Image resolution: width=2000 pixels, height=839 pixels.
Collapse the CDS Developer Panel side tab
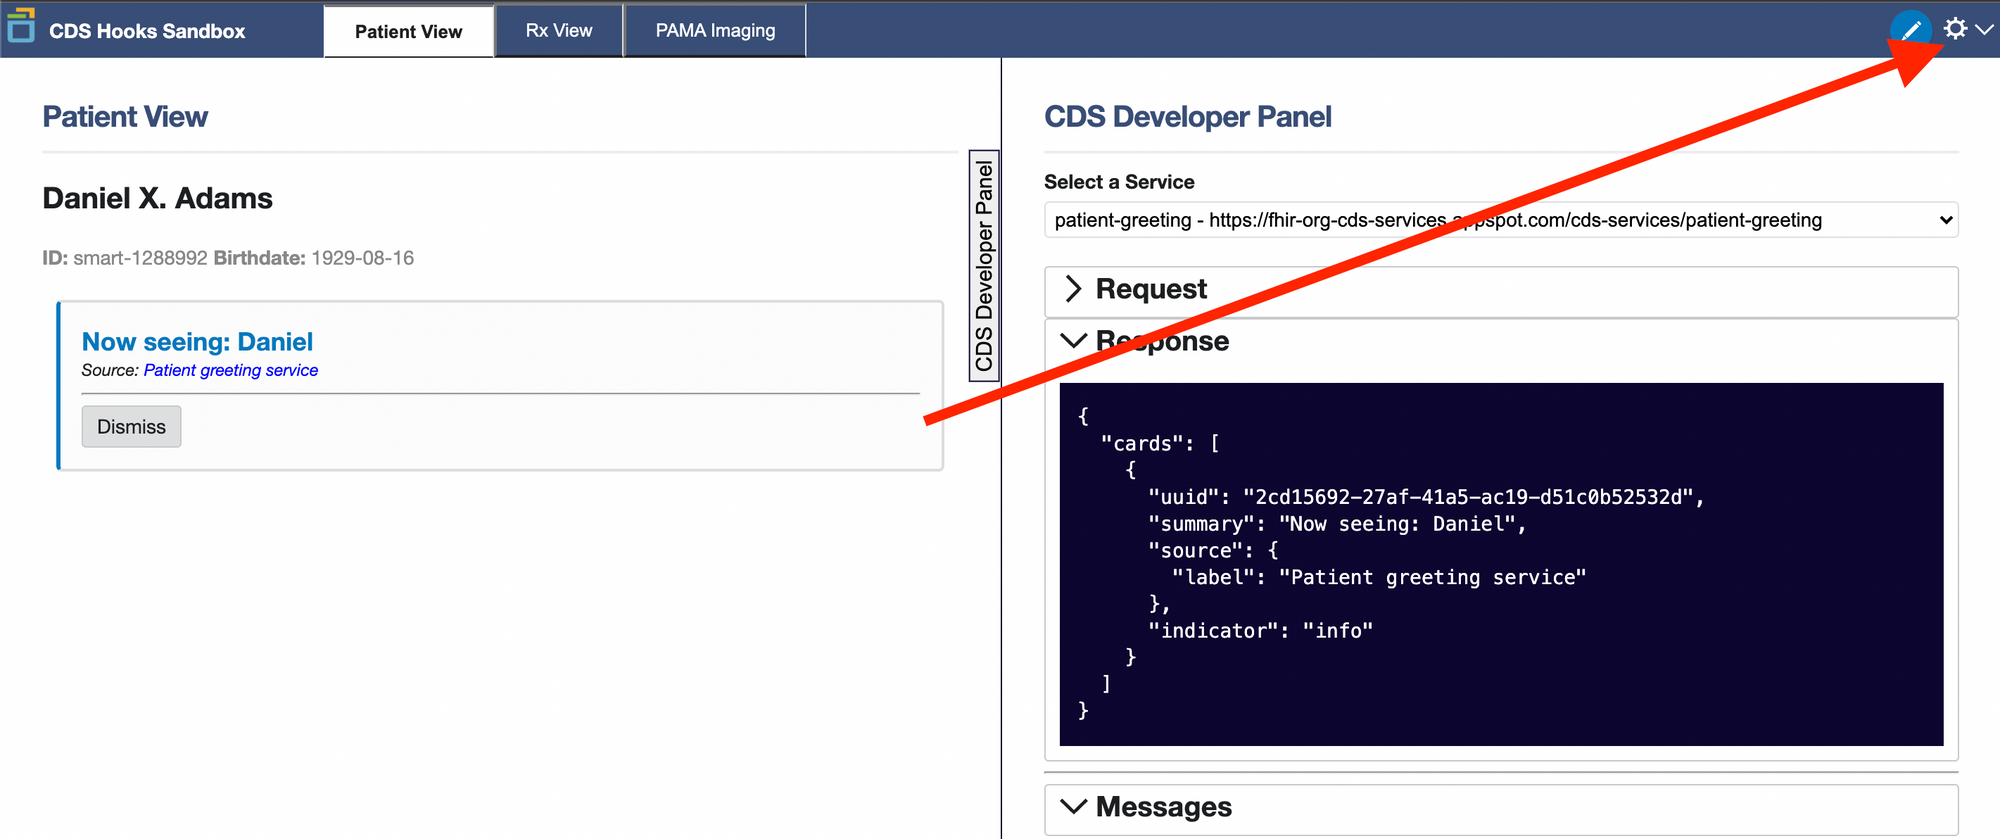coord(984,266)
